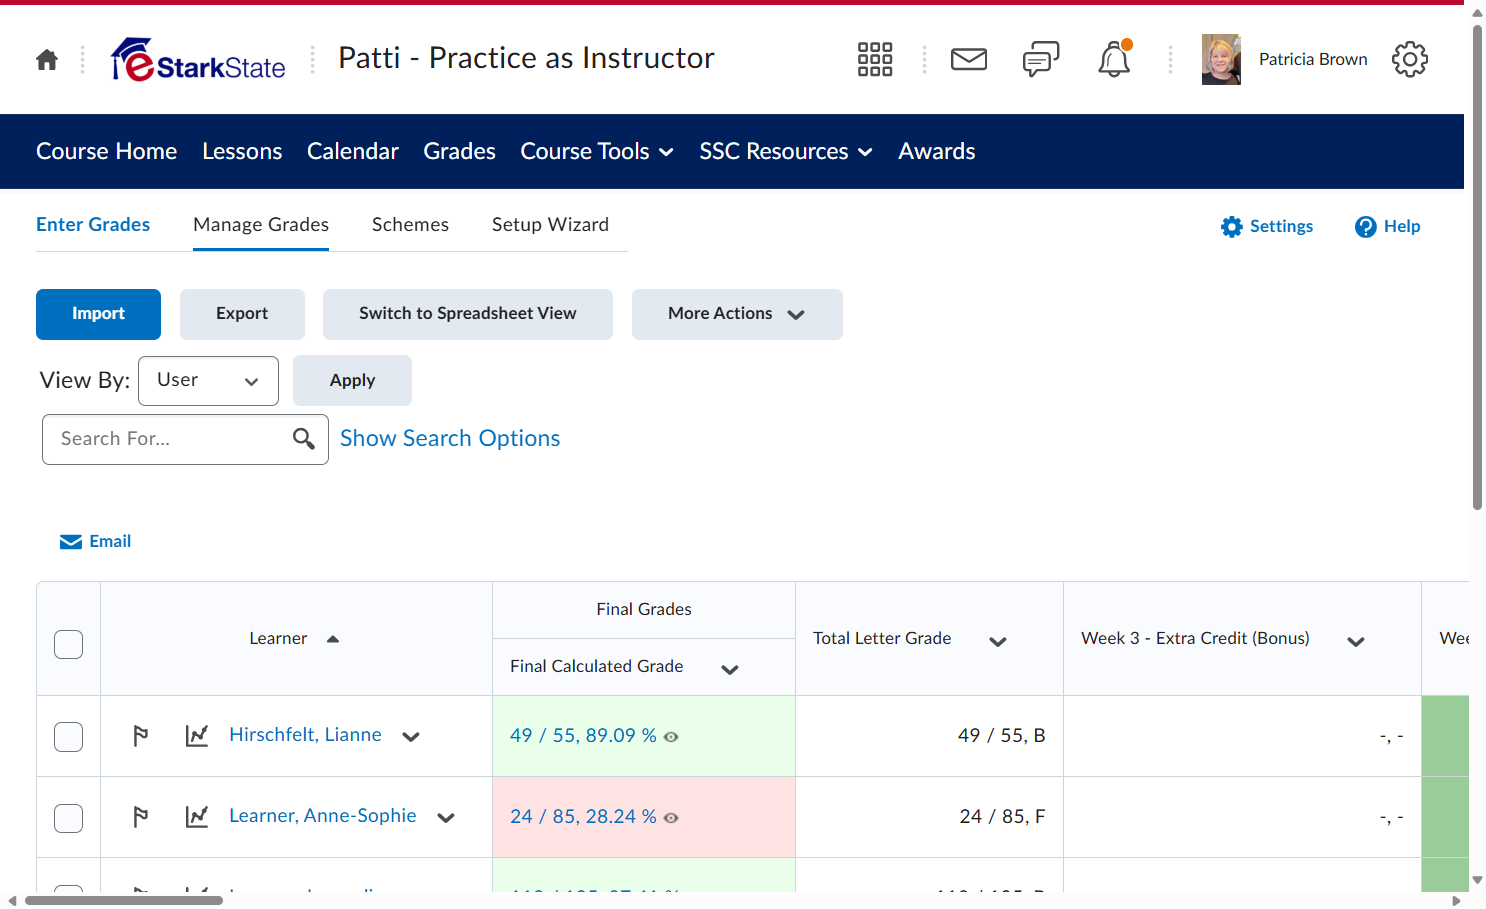Tick the select-all learners checkbox in header
This screenshot has height=909, width=1486.
click(x=69, y=645)
